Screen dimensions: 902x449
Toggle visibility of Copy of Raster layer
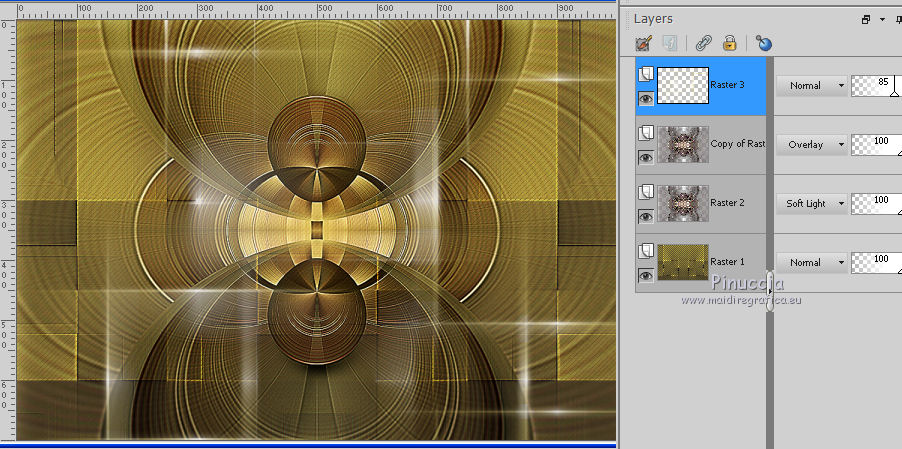point(646,157)
